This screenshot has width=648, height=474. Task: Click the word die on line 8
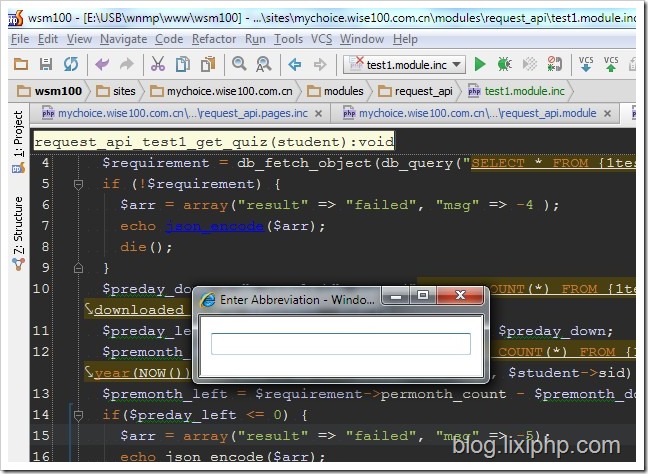pos(133,247)
